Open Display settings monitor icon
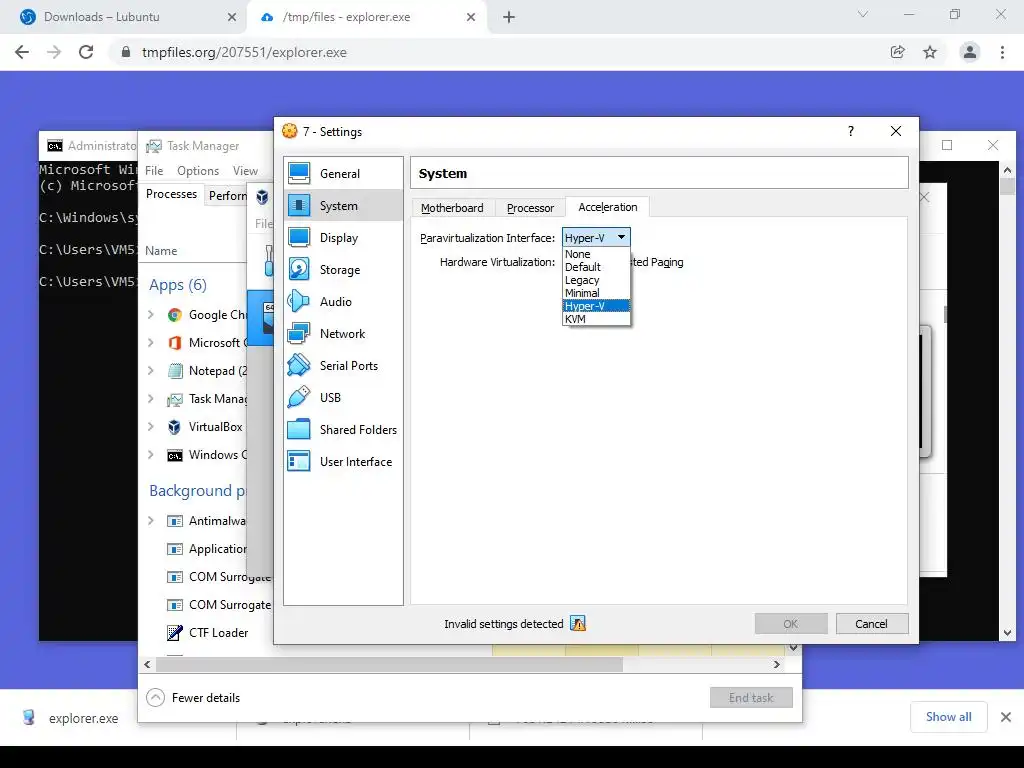 point(299,237)
